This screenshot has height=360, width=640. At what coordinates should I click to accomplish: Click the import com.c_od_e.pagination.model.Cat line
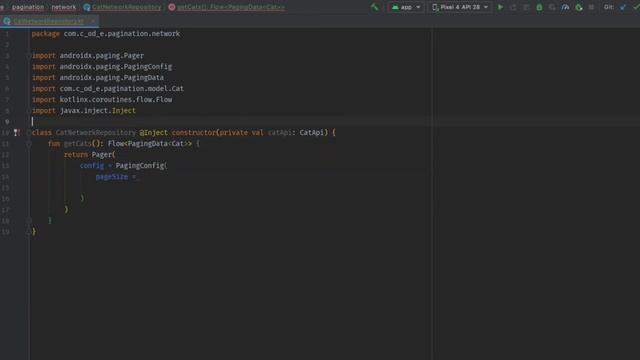108,89
